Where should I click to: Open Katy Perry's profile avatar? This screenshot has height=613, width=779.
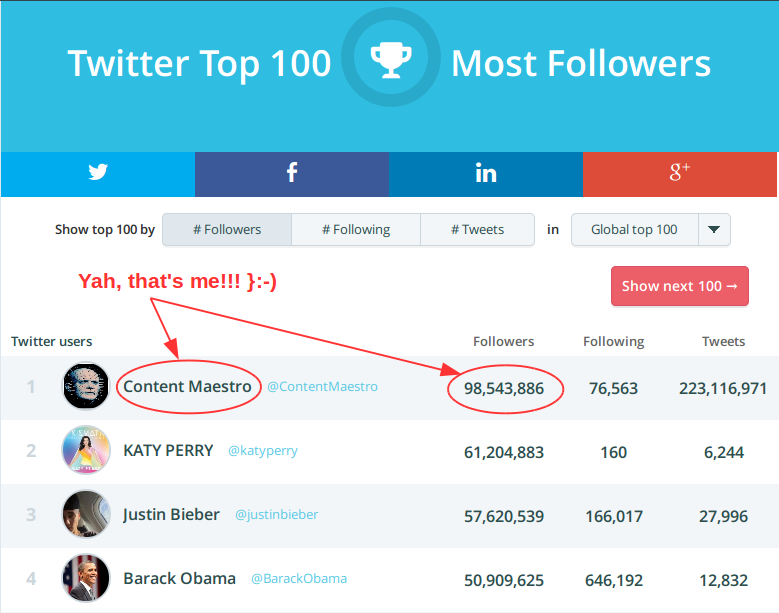tap(86, 451)
